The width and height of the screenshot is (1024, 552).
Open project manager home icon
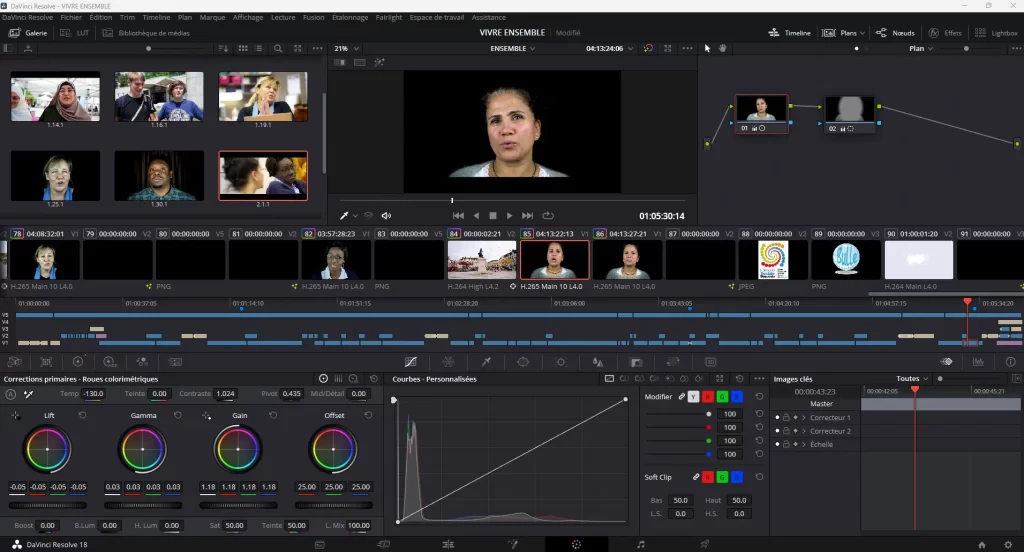click(x=982, y=545)
